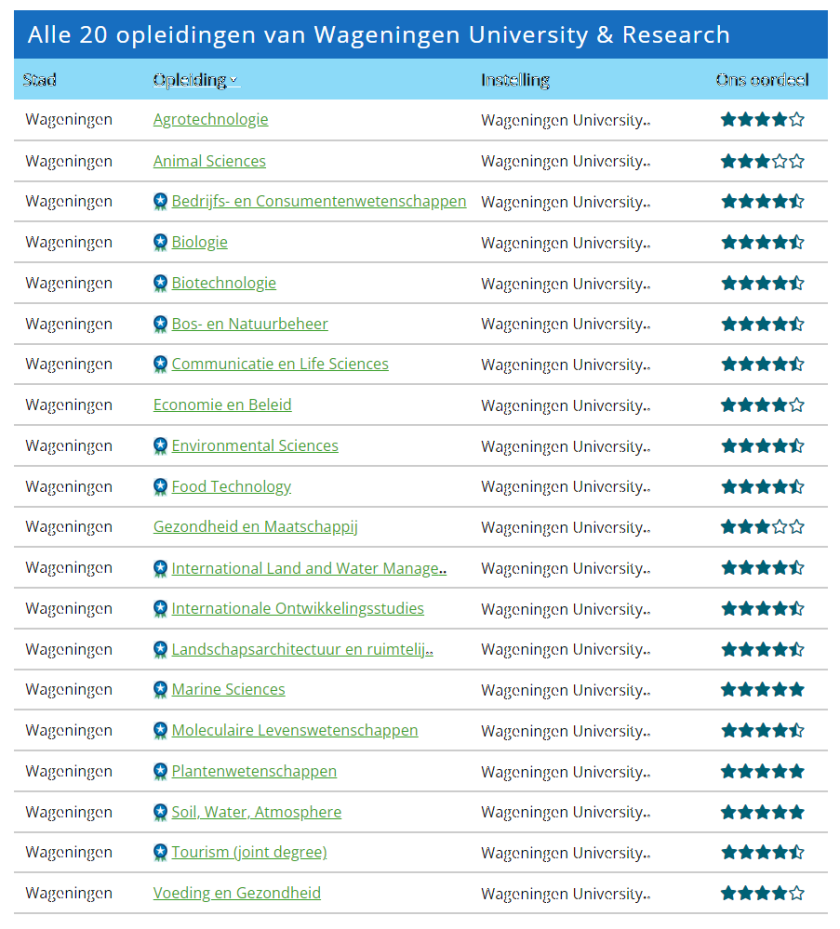Open the Economie en Beleid link
840x929 pixels.
point(222,405)
